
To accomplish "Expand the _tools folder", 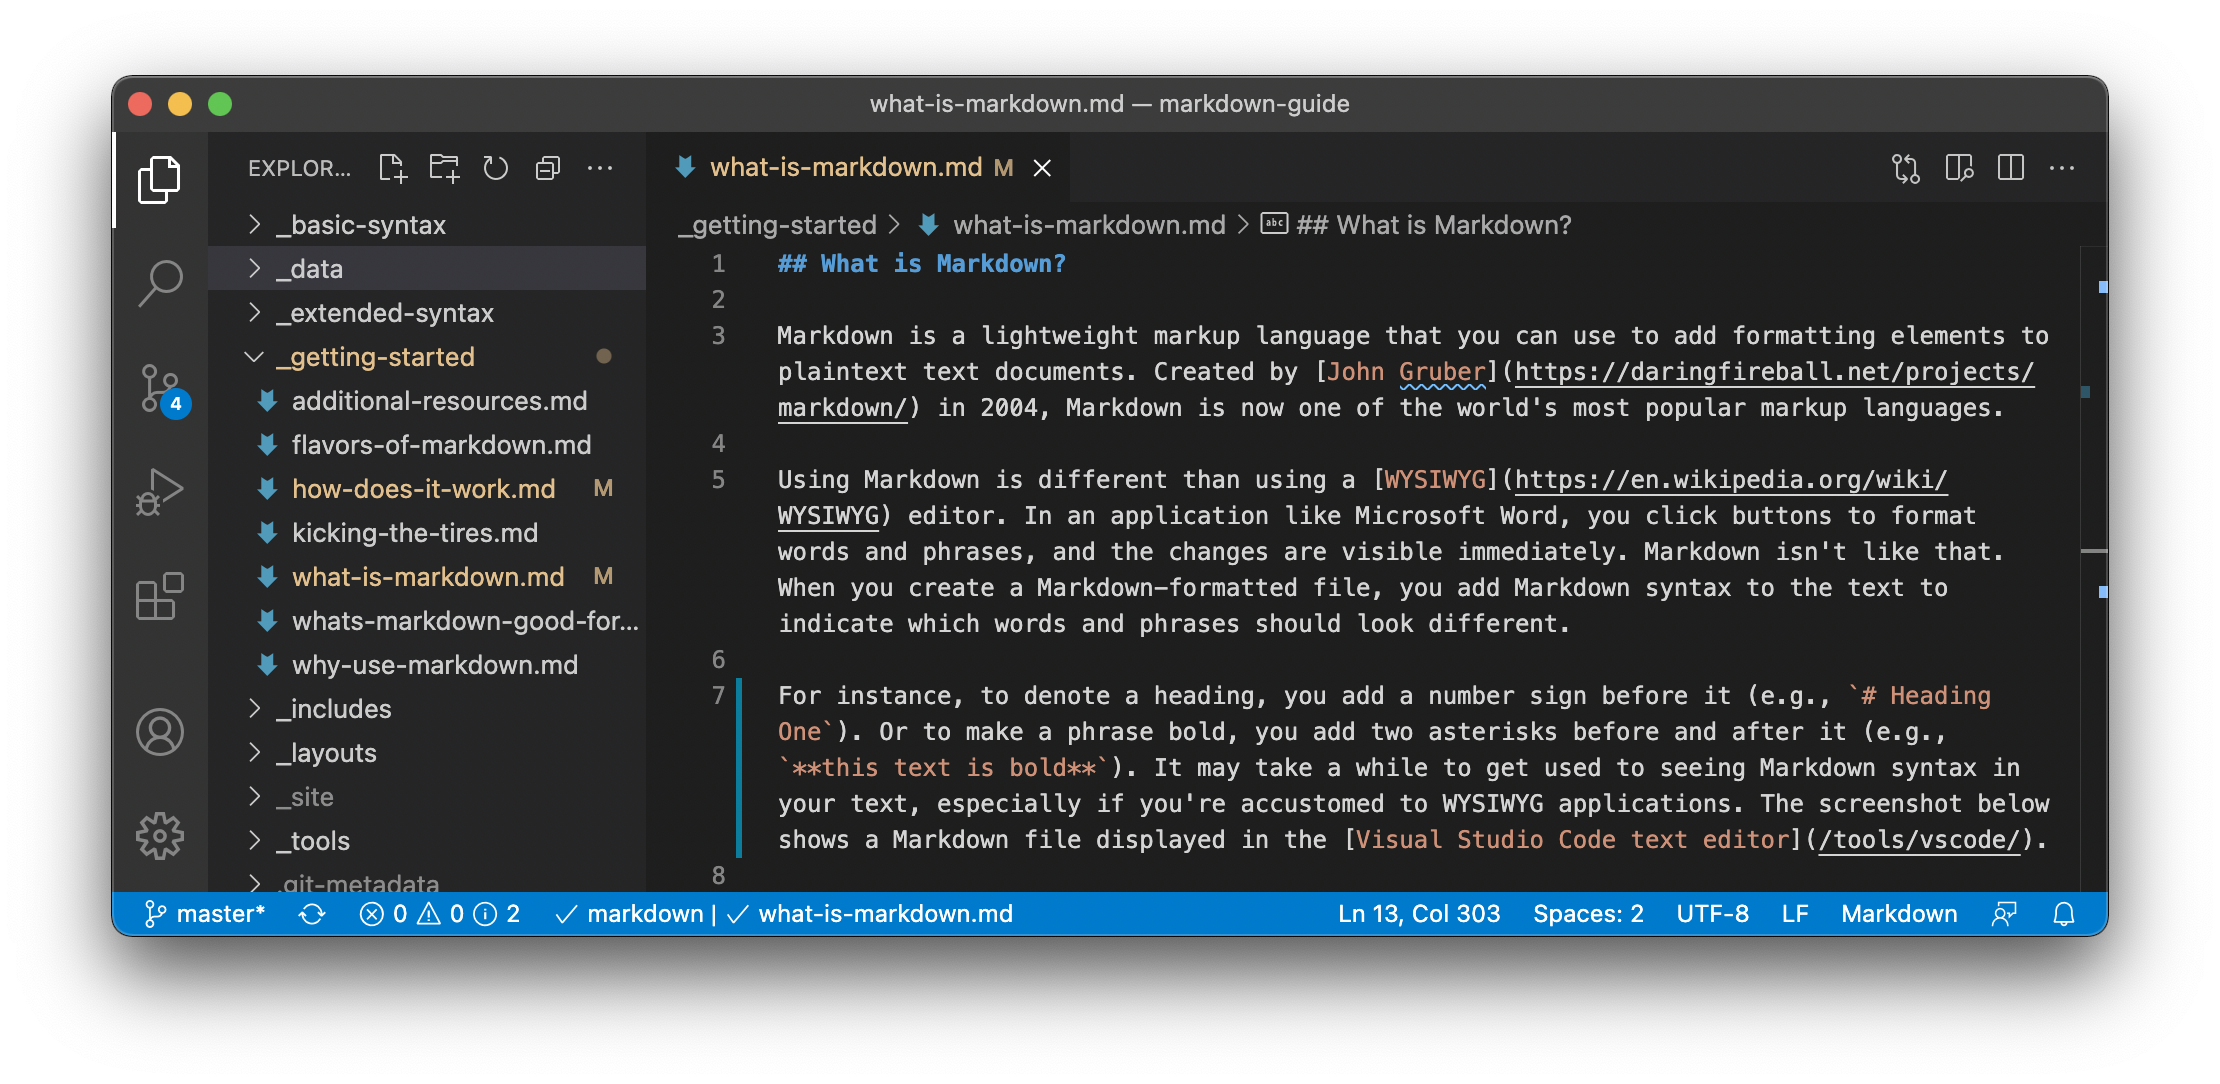I will click(x=313, y=840).
